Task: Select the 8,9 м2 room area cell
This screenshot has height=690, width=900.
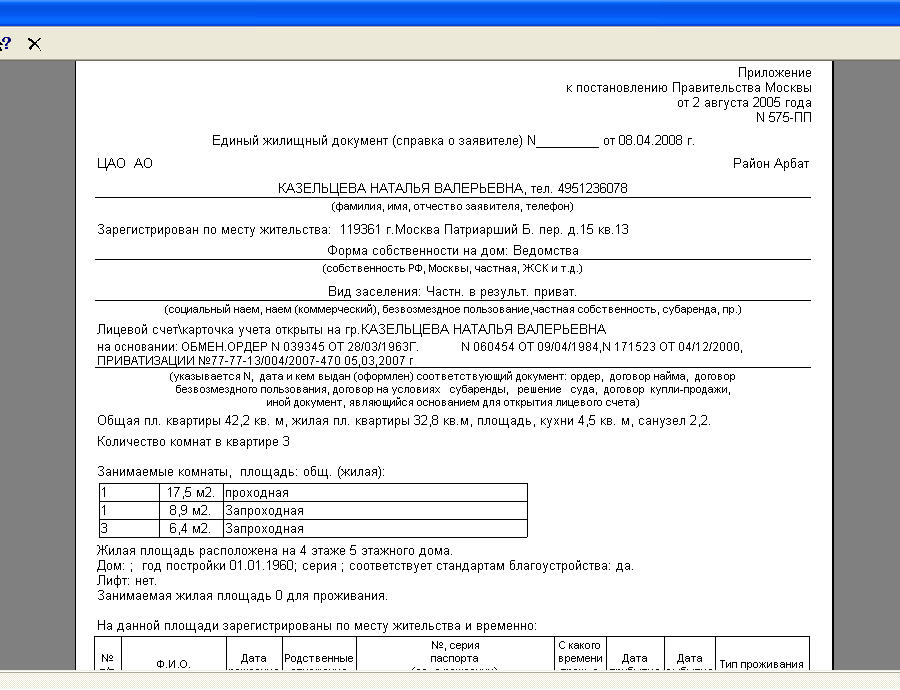Action: [191, 510]
